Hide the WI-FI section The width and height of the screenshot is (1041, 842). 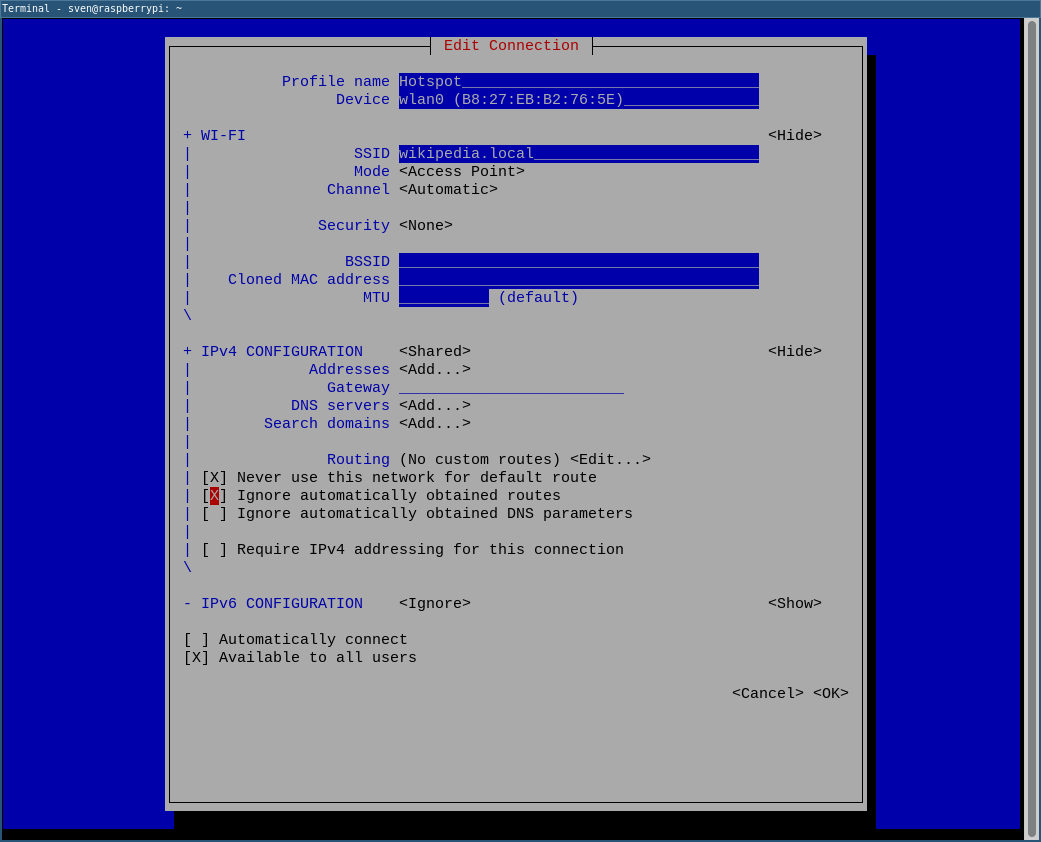(x=794, y=136)
